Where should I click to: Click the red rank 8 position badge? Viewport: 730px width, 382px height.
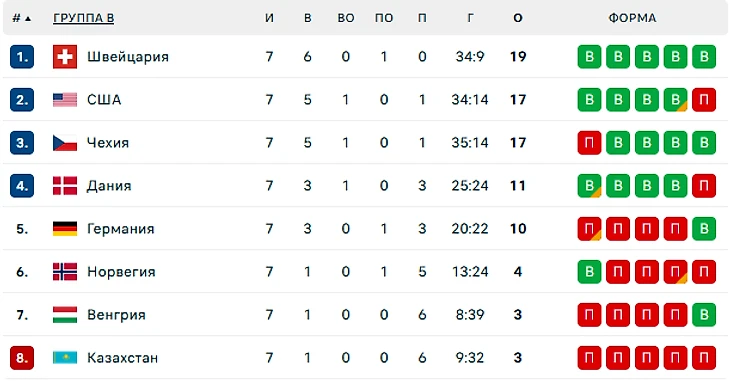tap(22, 358)
